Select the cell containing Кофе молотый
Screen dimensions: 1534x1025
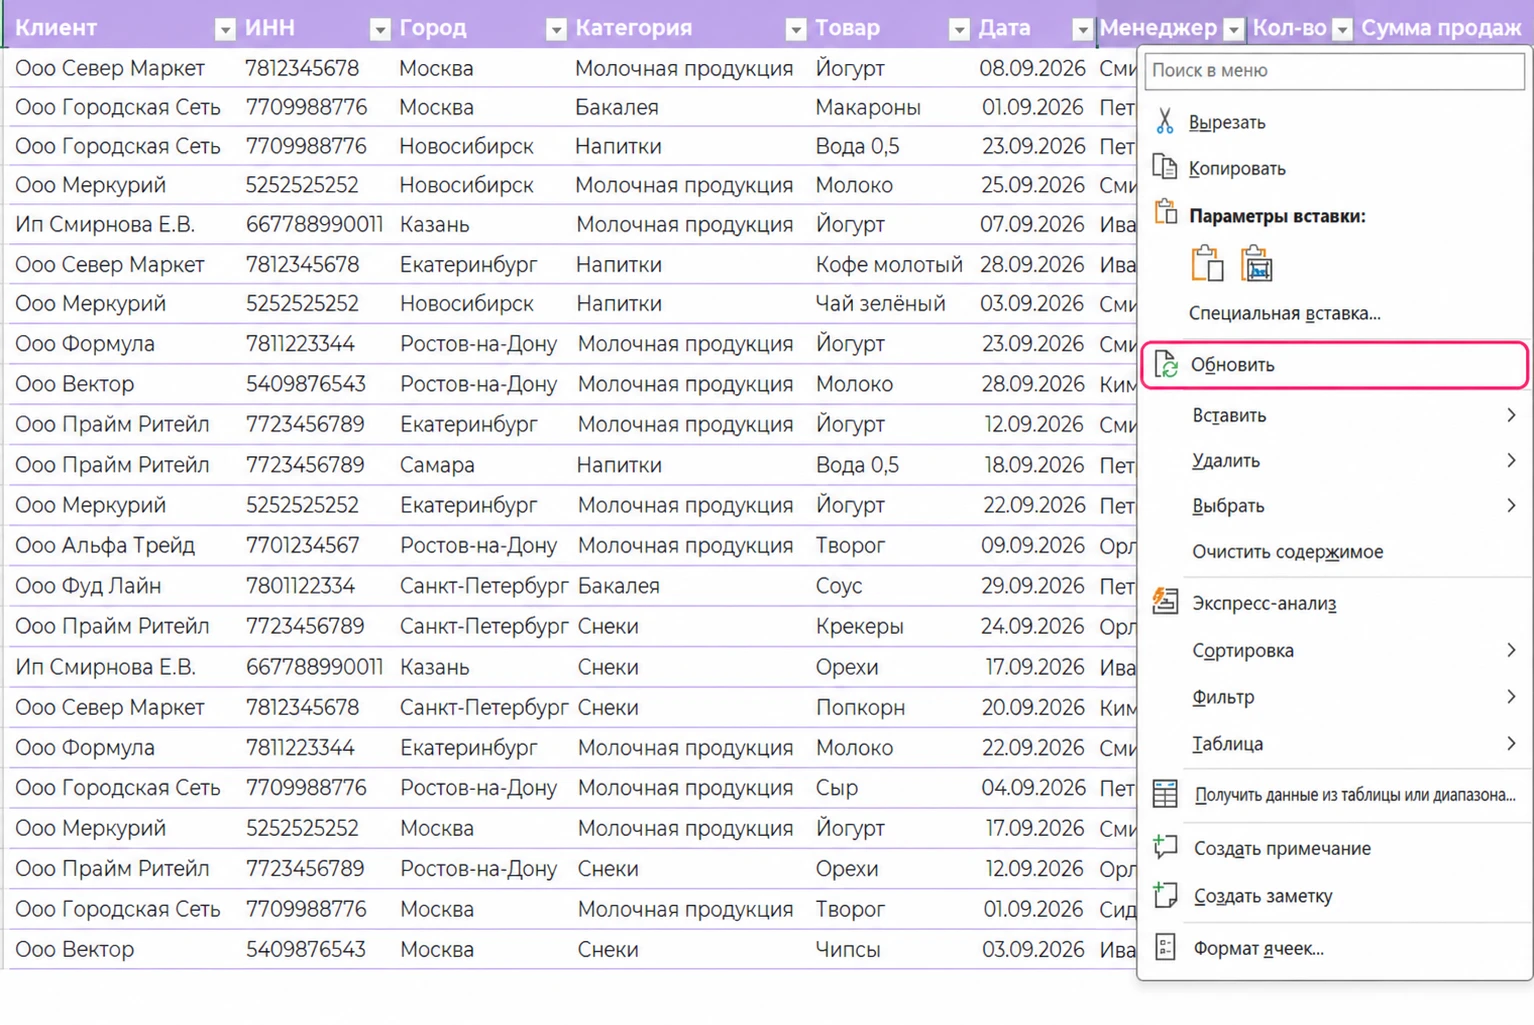(889, 264)
